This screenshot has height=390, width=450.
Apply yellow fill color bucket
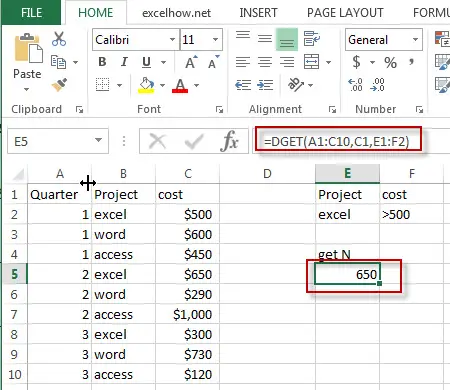coord(146,85)
